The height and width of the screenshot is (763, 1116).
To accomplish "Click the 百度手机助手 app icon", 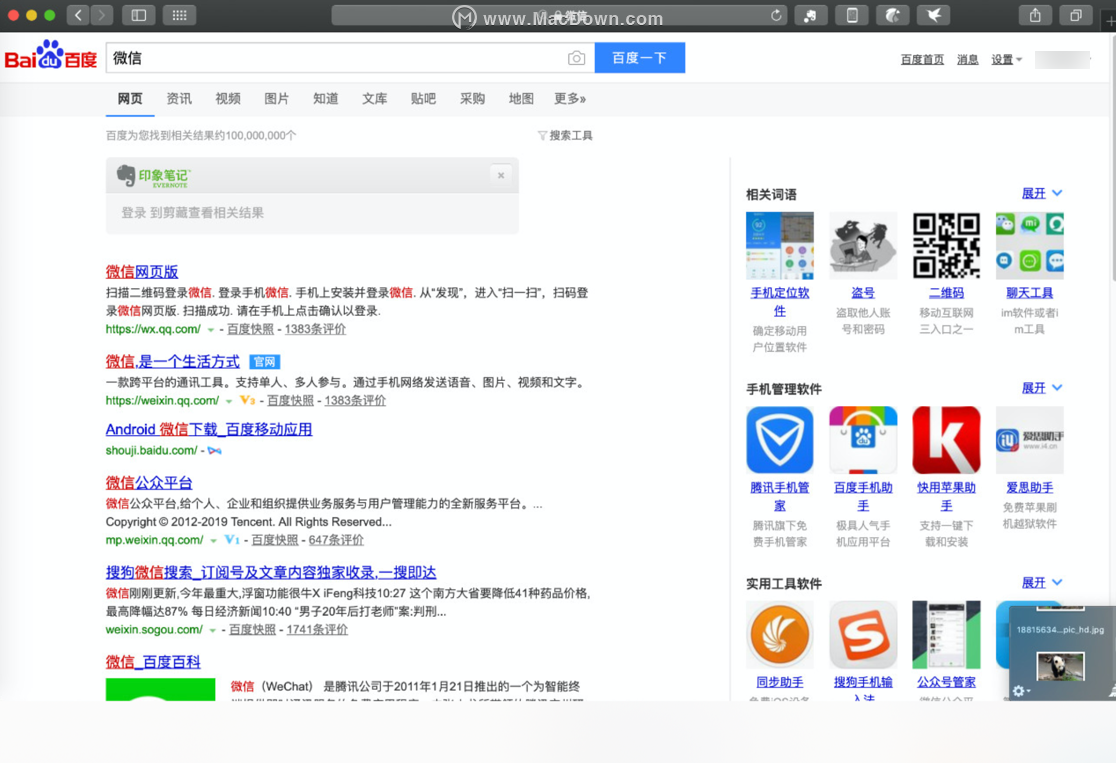I will 863,440.
